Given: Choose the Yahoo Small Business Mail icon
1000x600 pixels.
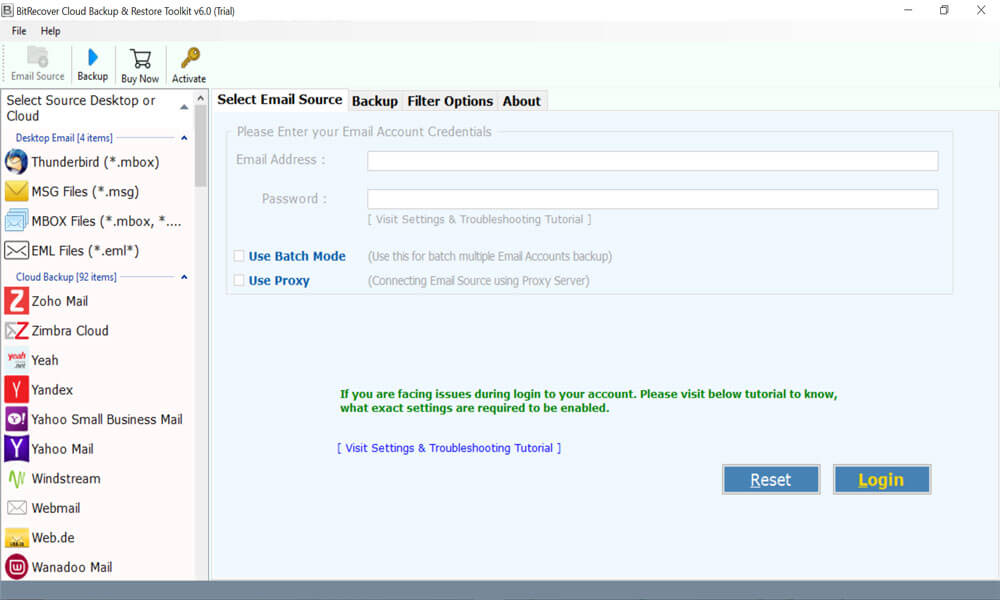Looking at the screenshot, I should (16, 420).
